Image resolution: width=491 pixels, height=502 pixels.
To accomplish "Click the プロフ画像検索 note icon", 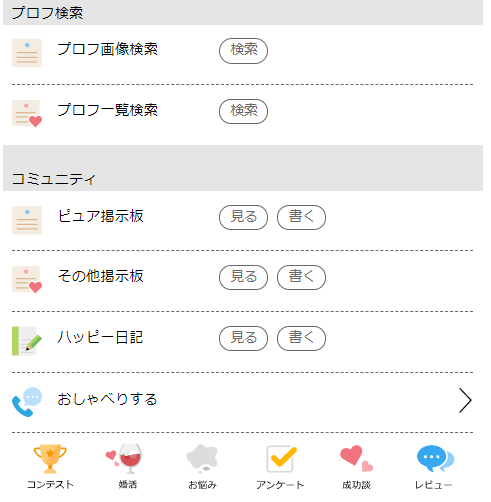I will pyautogui.click(x=27, y=53).
